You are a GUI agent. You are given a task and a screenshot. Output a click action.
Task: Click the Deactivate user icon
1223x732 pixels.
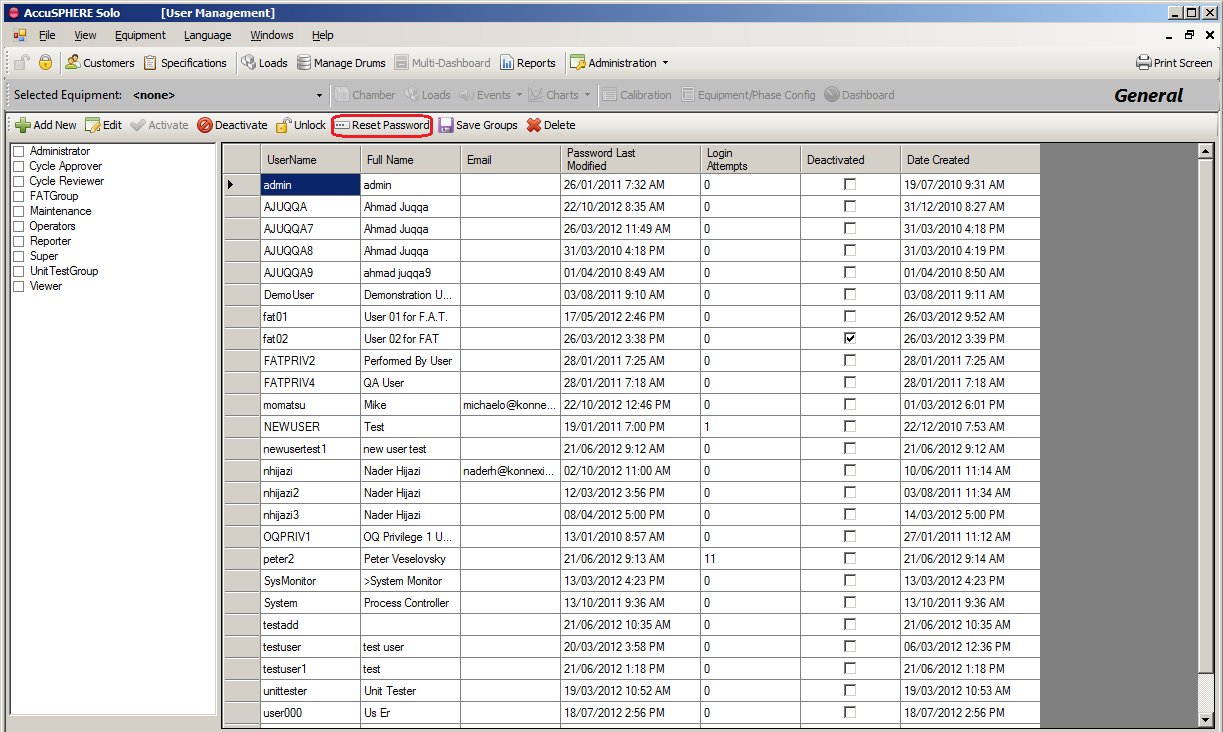pos(205,125)
